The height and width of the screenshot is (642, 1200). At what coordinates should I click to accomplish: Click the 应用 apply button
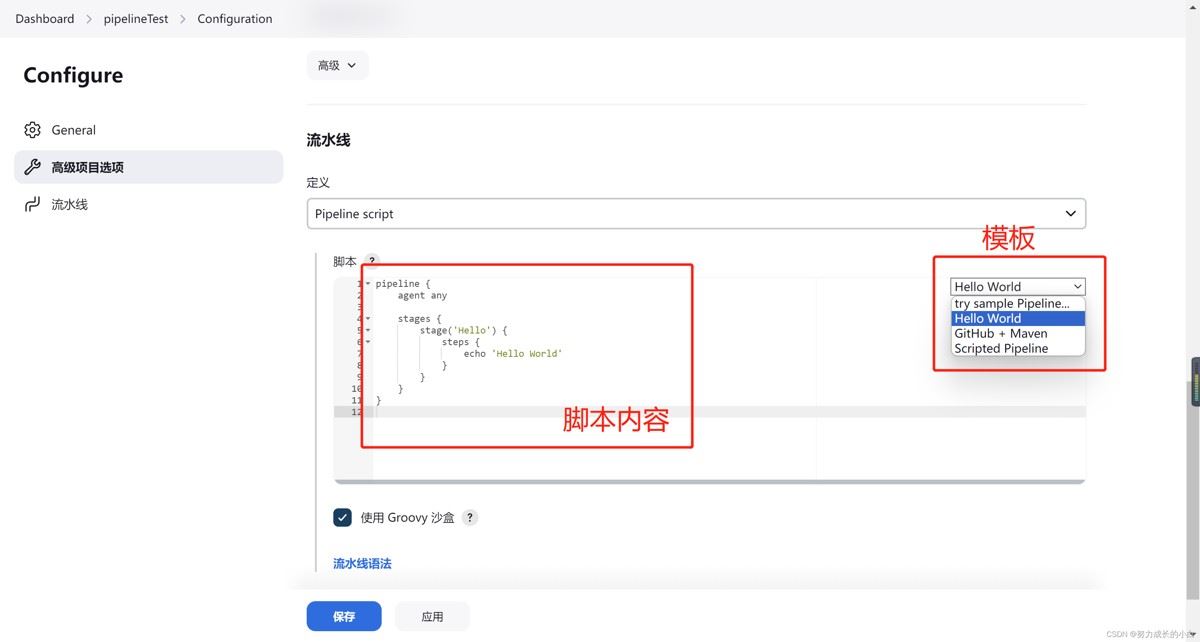pos(432,616)
